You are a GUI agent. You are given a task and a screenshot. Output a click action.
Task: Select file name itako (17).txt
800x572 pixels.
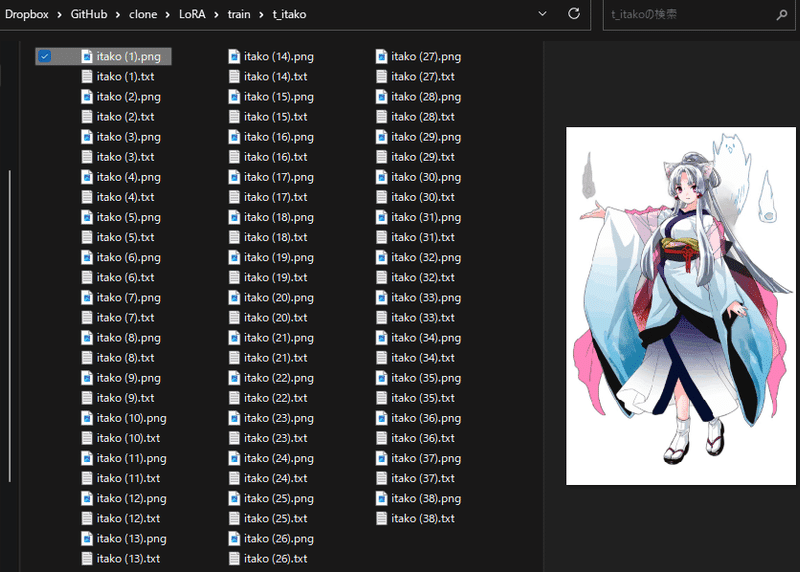[276, 197]
